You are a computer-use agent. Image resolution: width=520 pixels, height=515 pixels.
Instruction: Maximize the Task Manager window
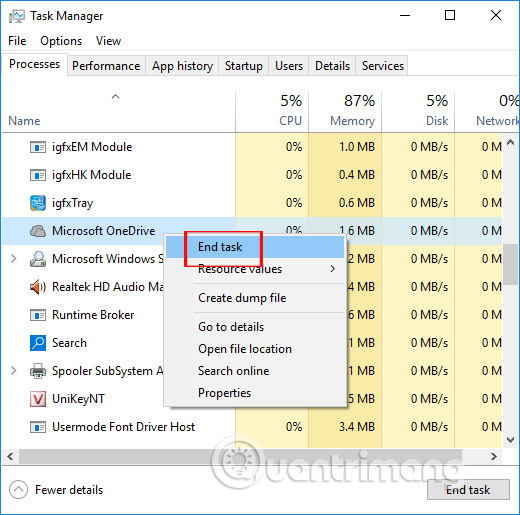tap(450, 15)
